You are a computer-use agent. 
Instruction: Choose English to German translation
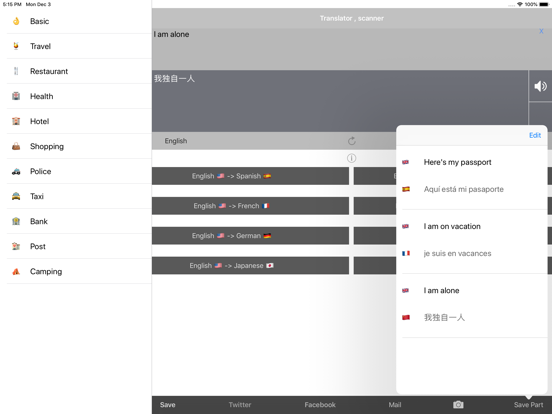point(250,236)
